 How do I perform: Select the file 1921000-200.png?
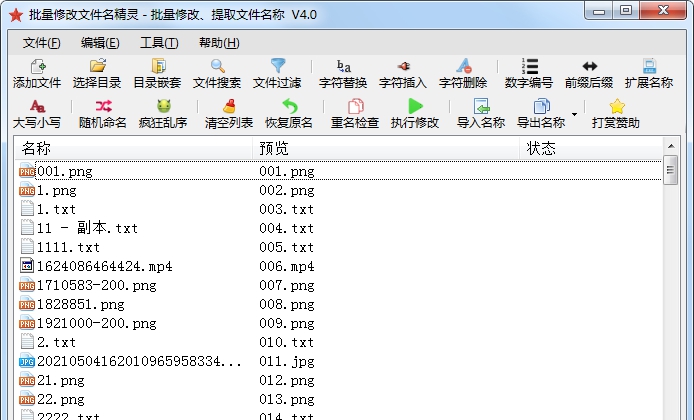[x=340, y=324]
